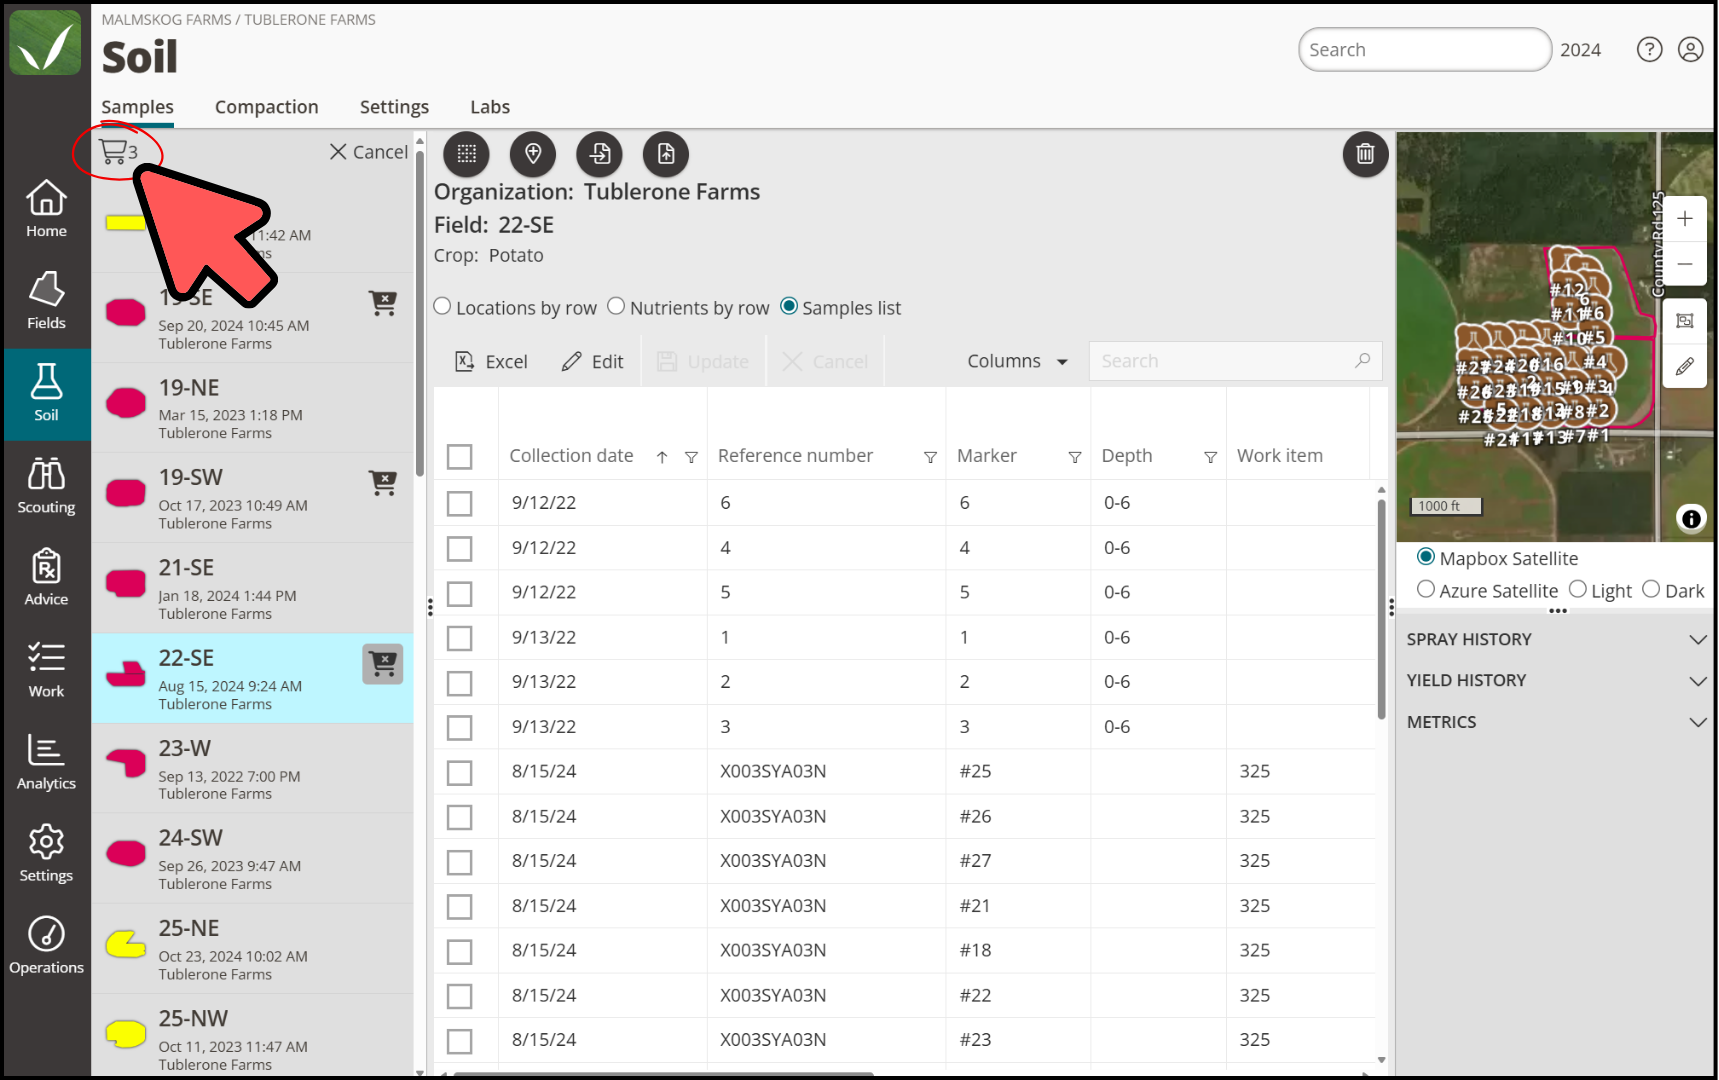Check the select-all header checkbox
The width and height of the screenshot is (1719, 1080).
[x=459, y=457]
